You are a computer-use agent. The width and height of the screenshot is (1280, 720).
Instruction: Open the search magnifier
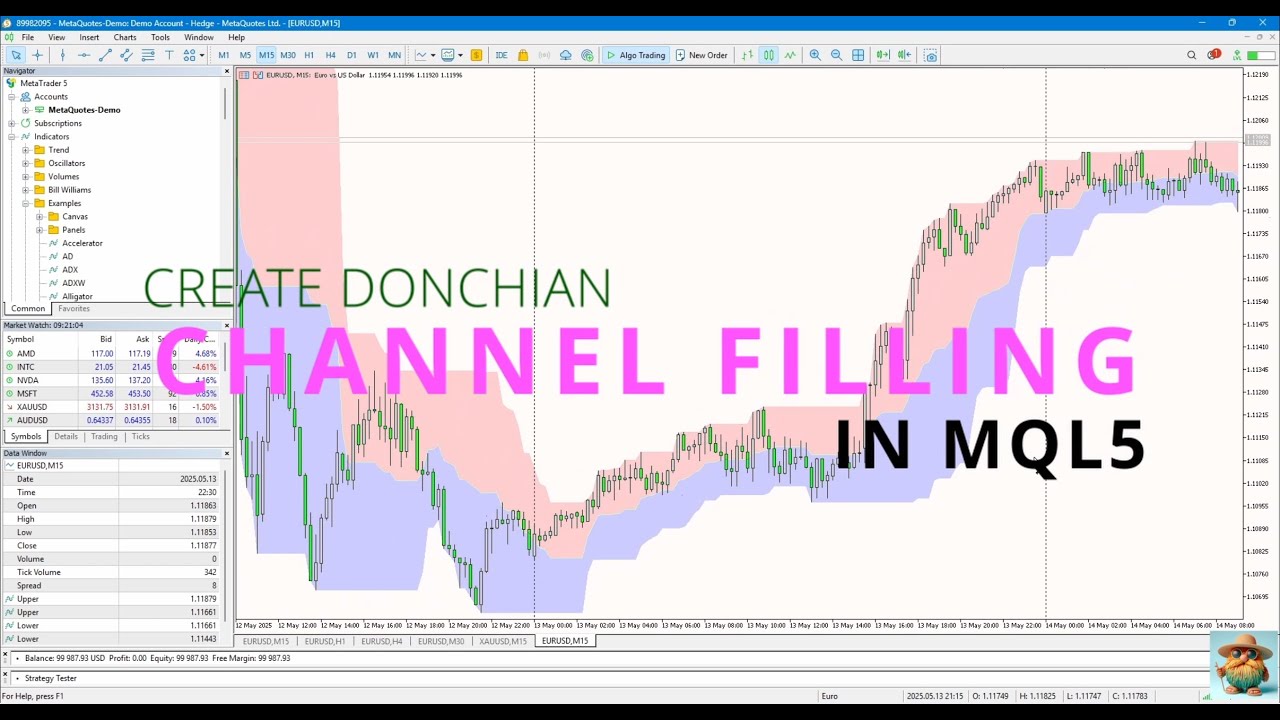tap(1191, 55)
